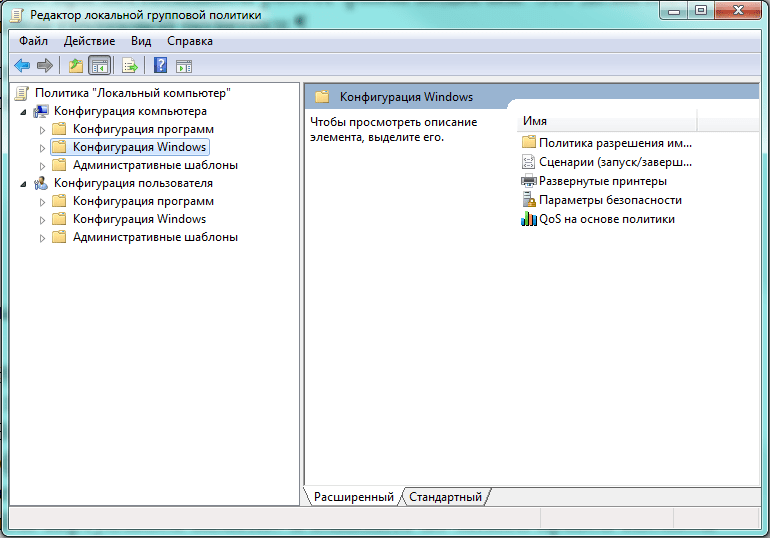Minimize the group policy editor window

(x=674, y=10)
